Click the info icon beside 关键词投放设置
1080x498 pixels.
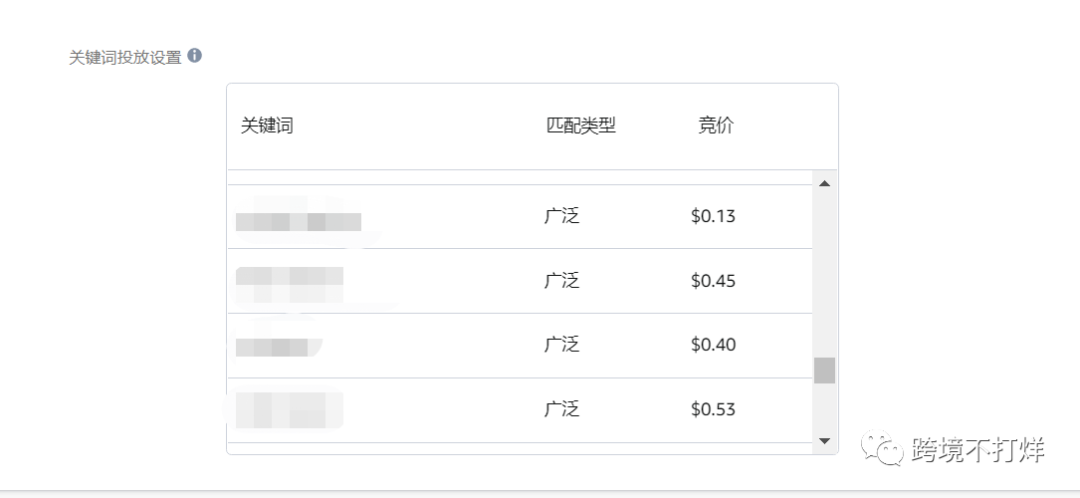195,55
